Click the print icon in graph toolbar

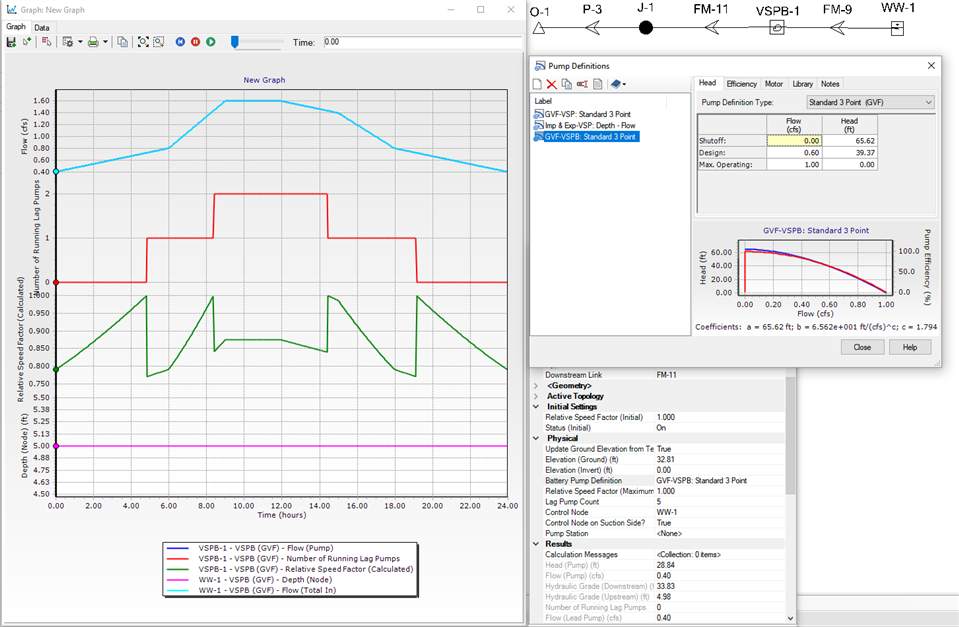coord(92,42)
